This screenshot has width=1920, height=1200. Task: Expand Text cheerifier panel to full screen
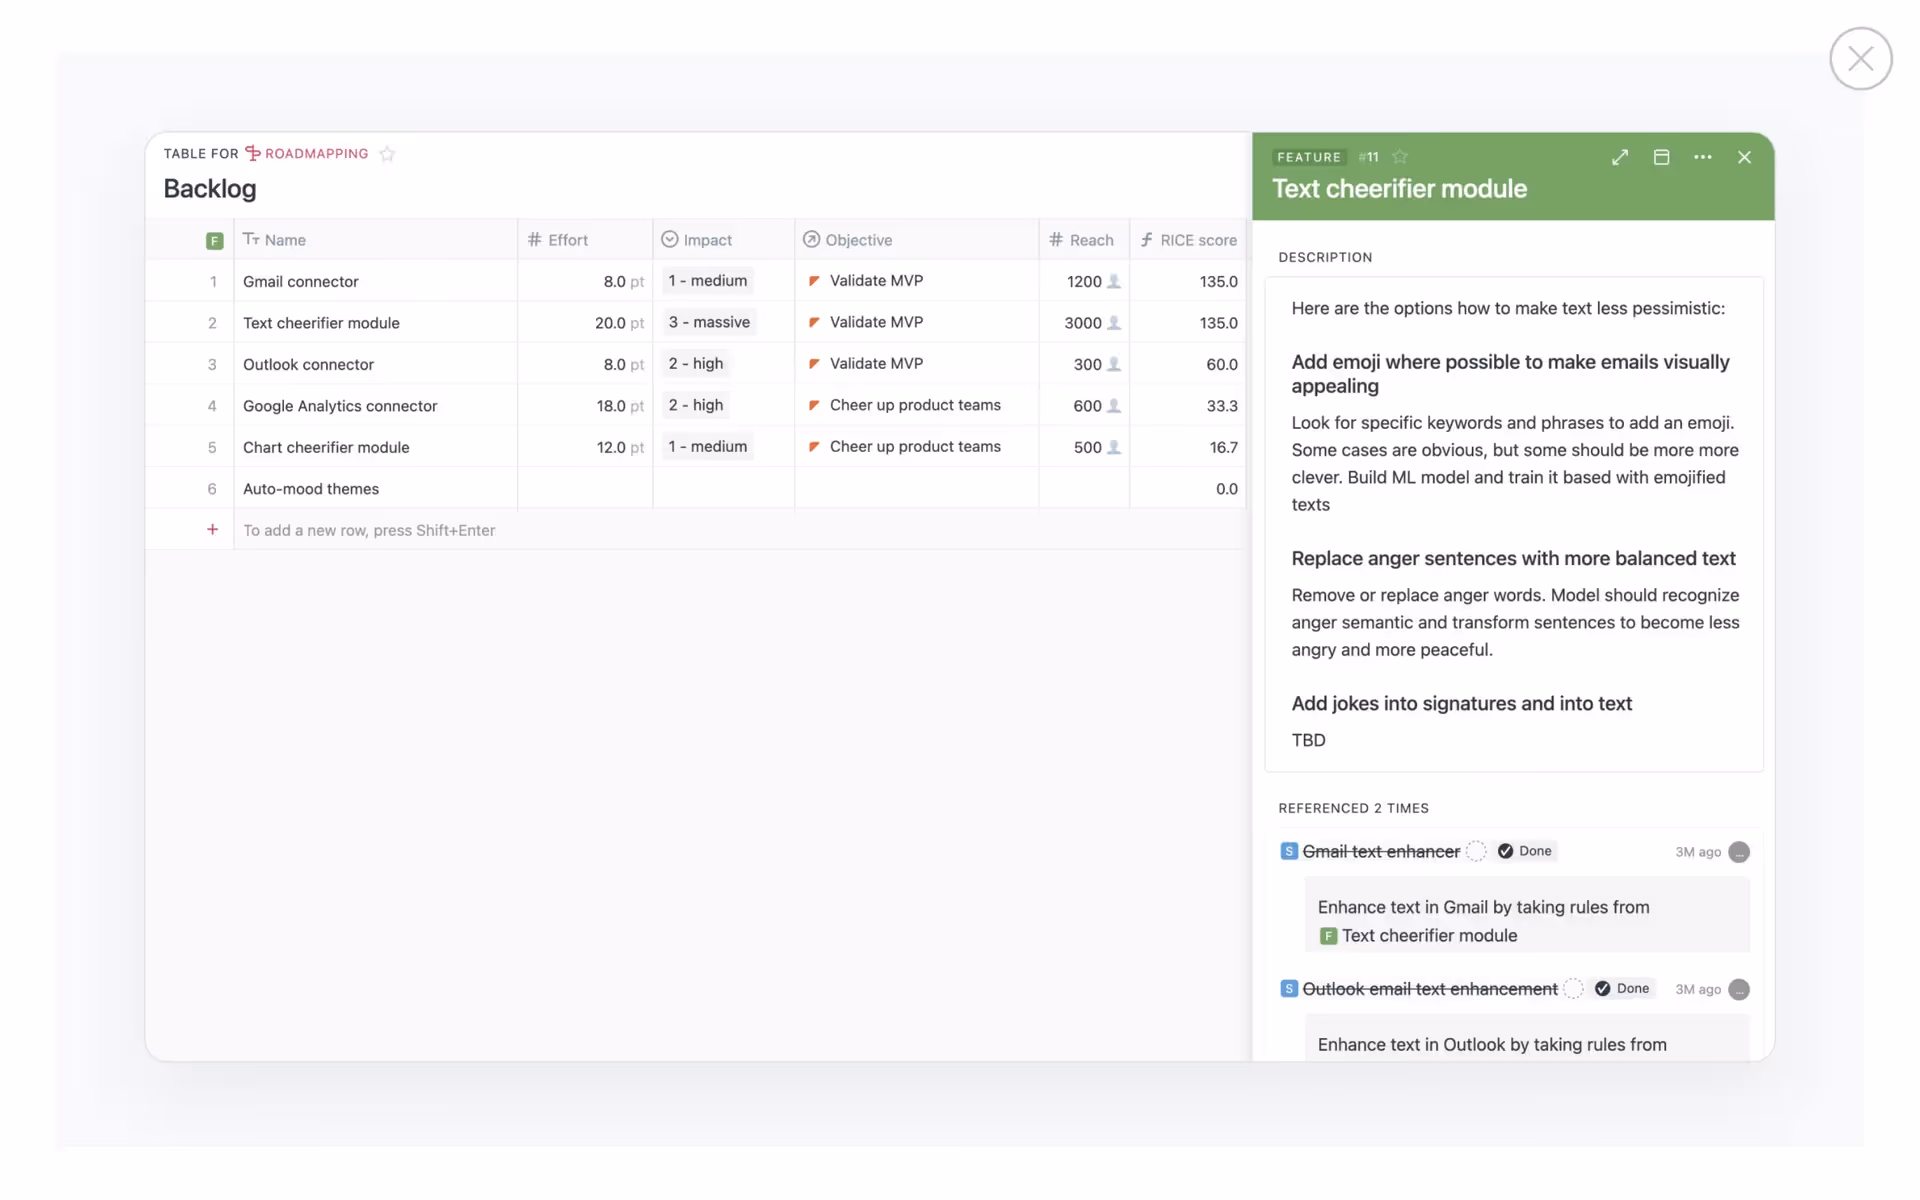coord(1620,157)
